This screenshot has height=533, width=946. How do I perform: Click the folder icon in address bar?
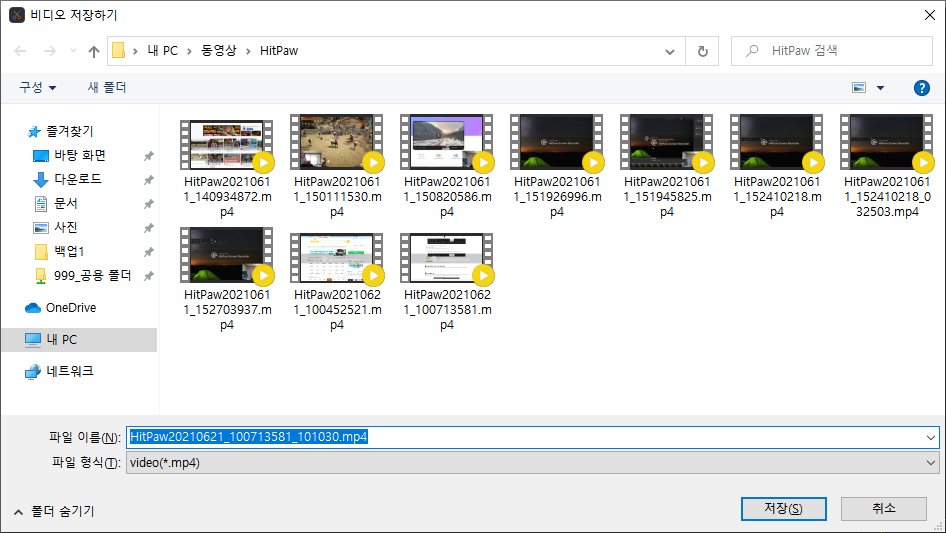(x=119, y=51)
